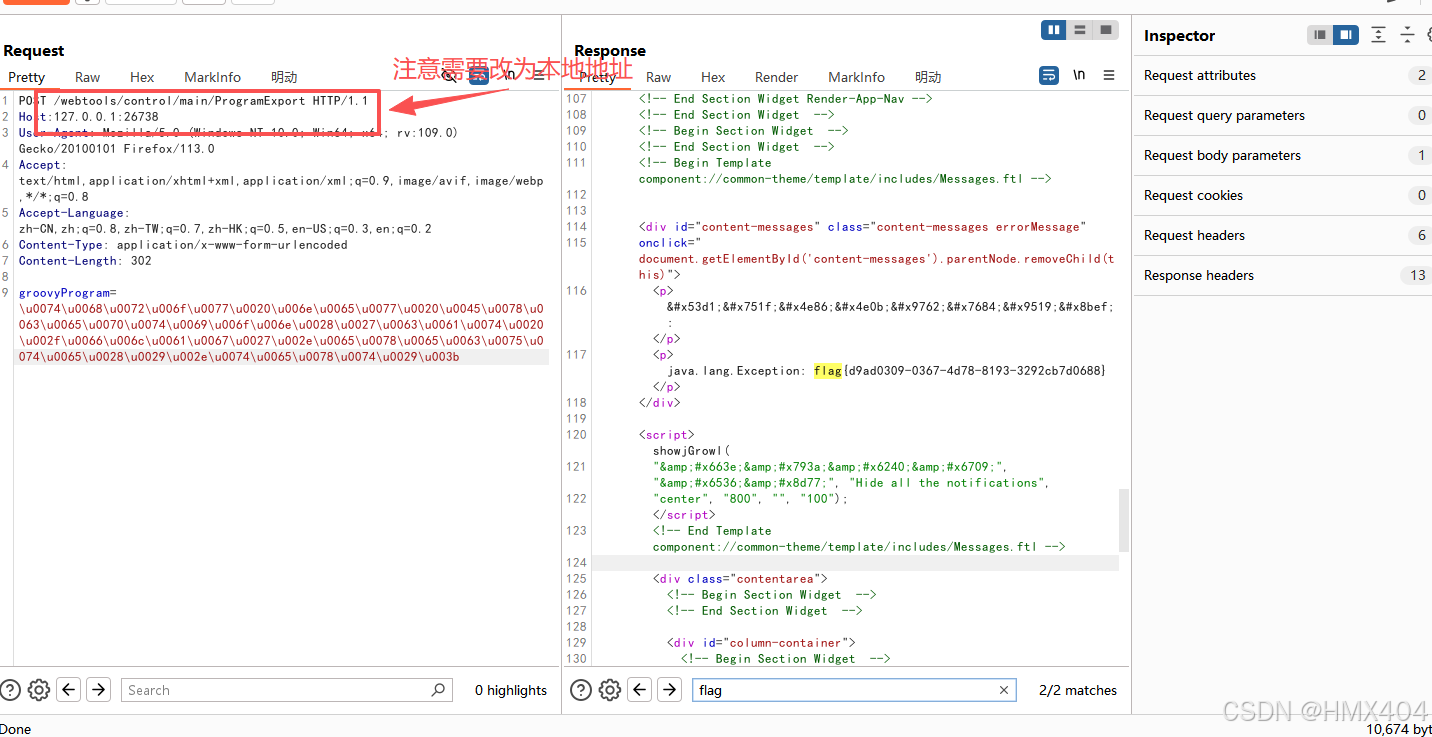The image size is (1432, 737).
Task: Open Response 明动 tab
Action: click(x=928, y=77)
